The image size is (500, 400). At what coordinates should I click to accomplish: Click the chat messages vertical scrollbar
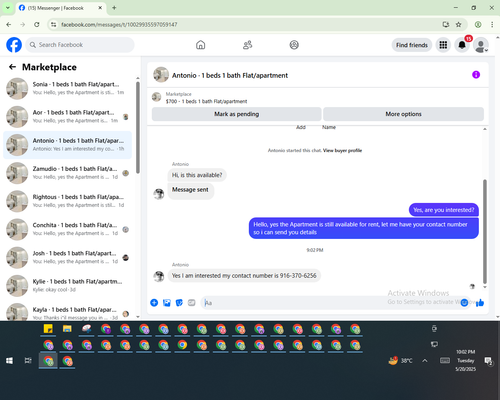485,232
